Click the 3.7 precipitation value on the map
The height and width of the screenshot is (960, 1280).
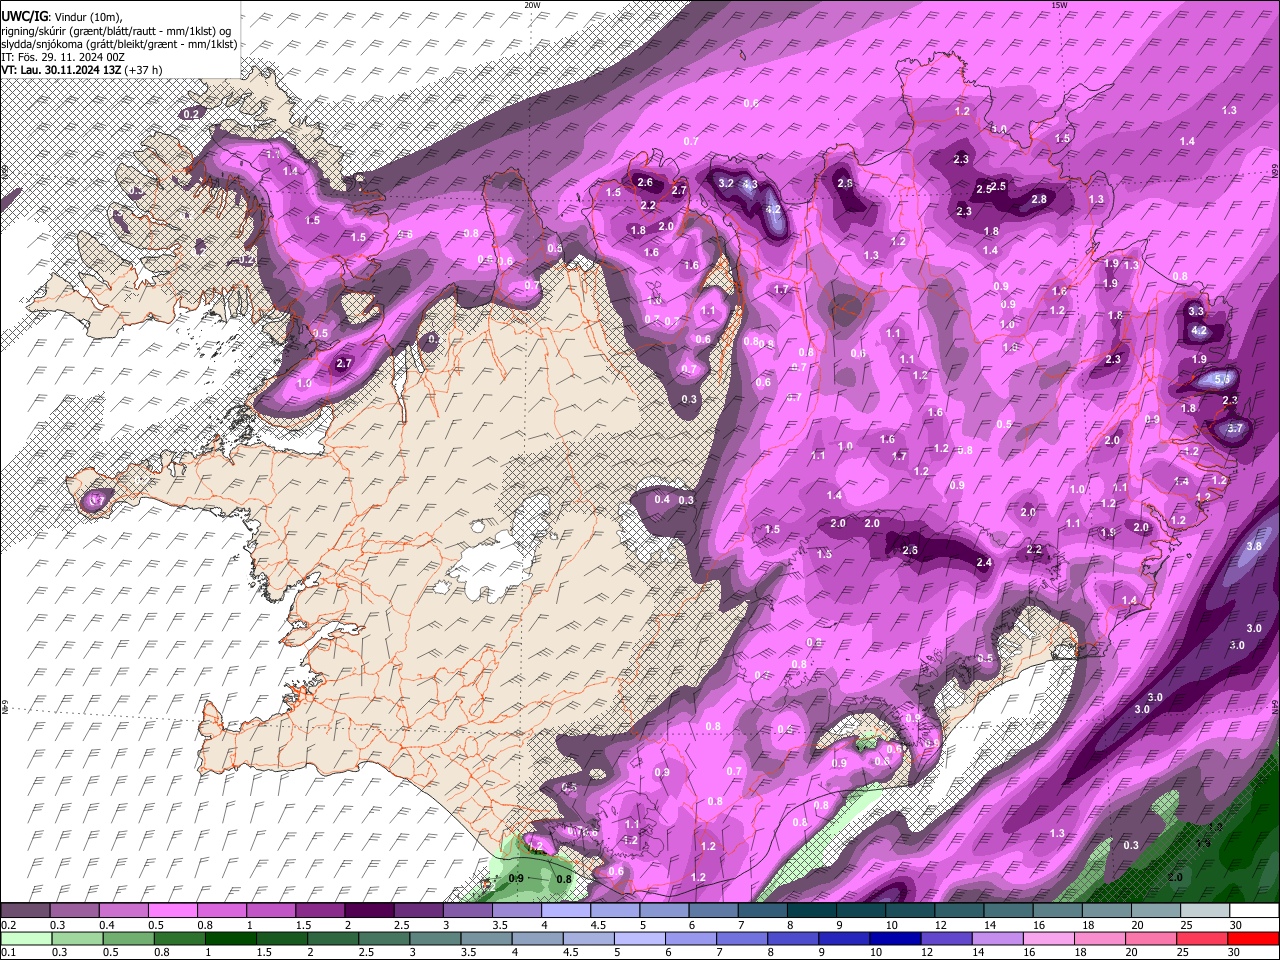click(x=1234, y=428)
